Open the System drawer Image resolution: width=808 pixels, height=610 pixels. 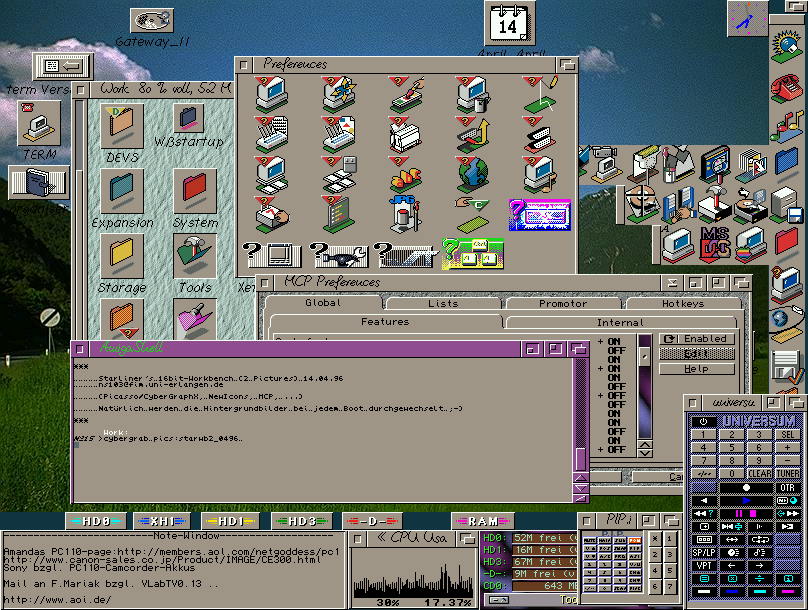tap(194, 191)
